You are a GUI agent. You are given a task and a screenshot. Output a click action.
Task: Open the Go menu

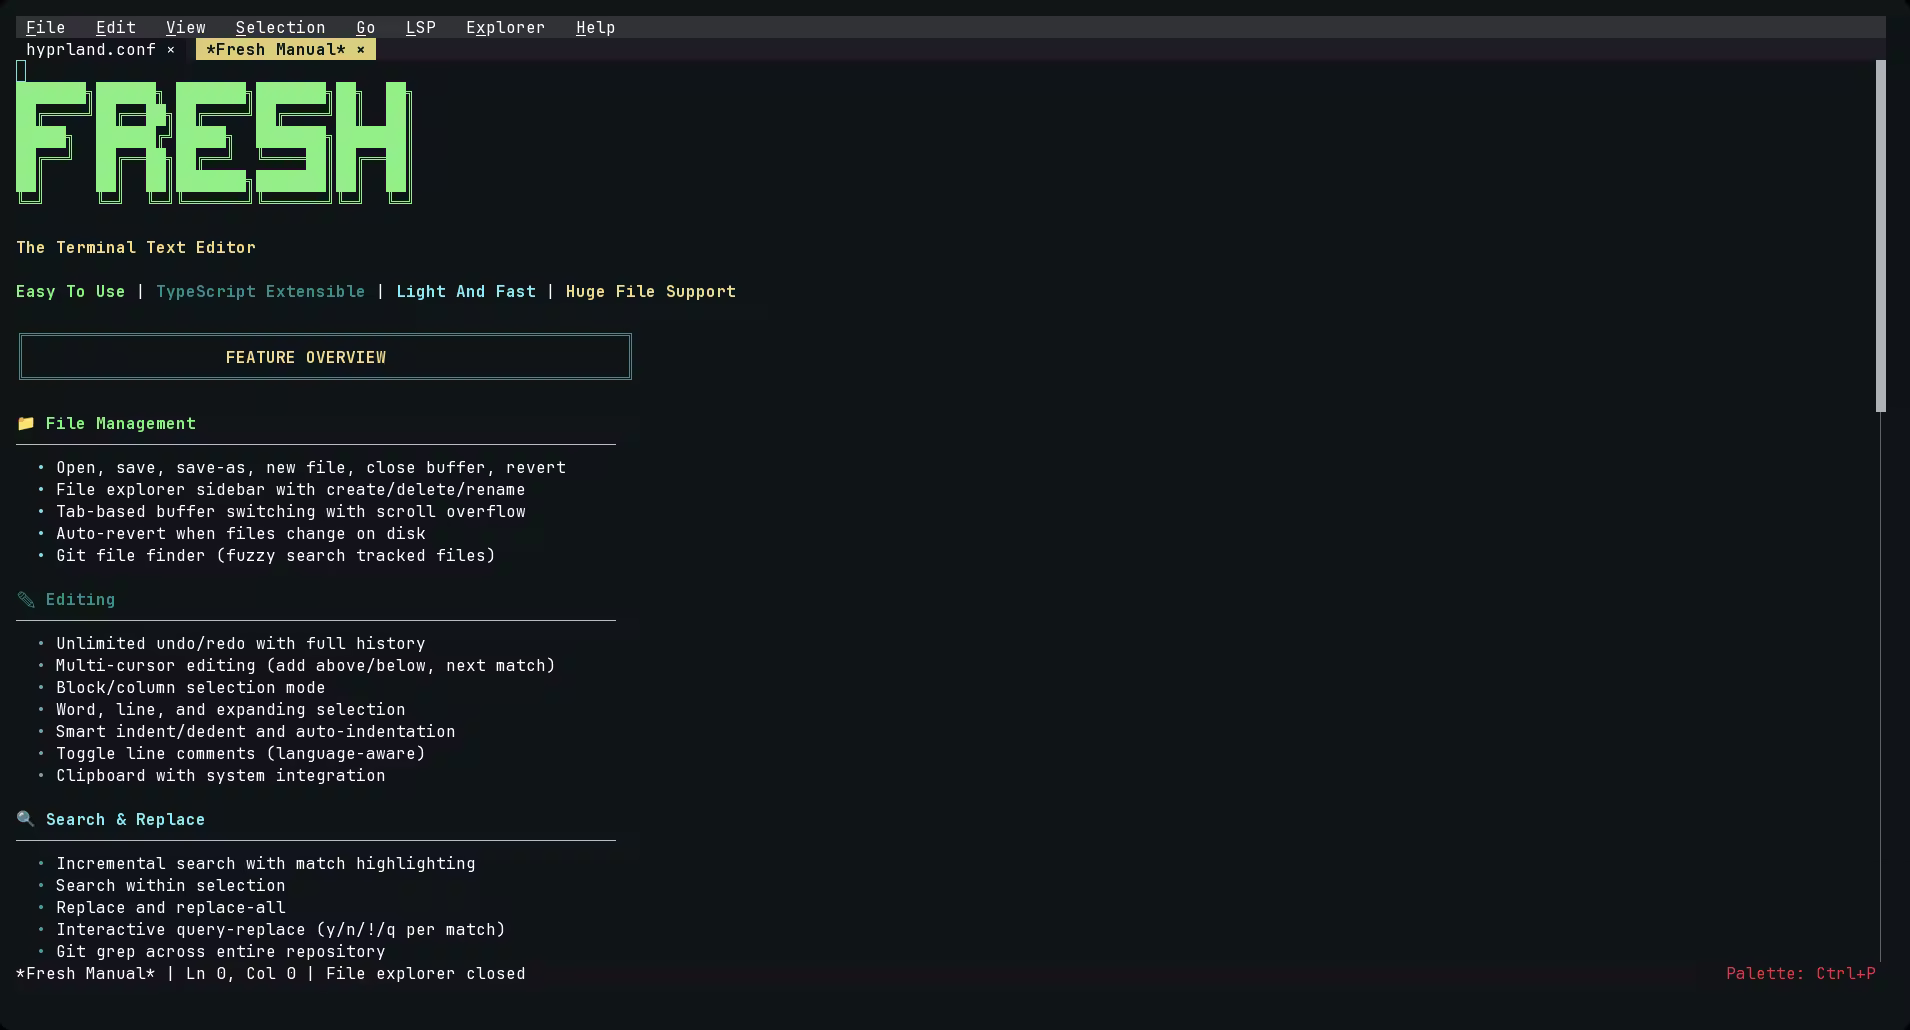tap(365, 28)
